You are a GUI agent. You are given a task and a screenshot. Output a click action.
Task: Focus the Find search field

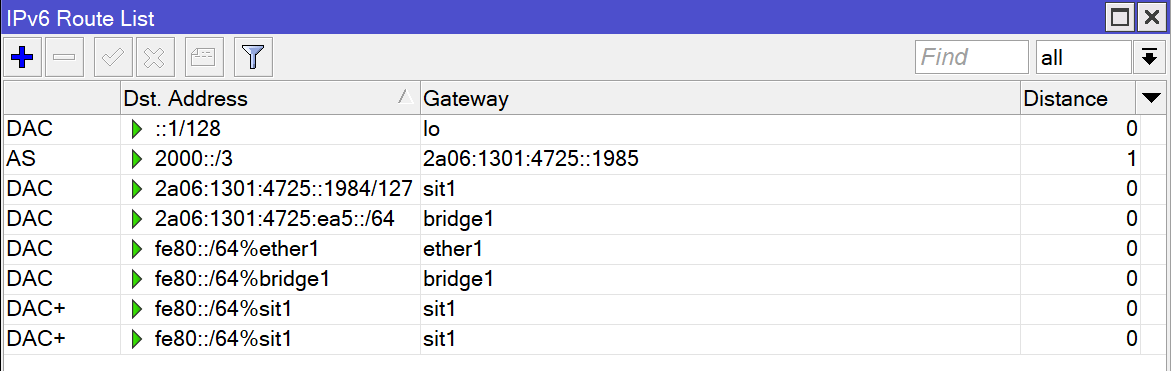click(x=972, y=57)
